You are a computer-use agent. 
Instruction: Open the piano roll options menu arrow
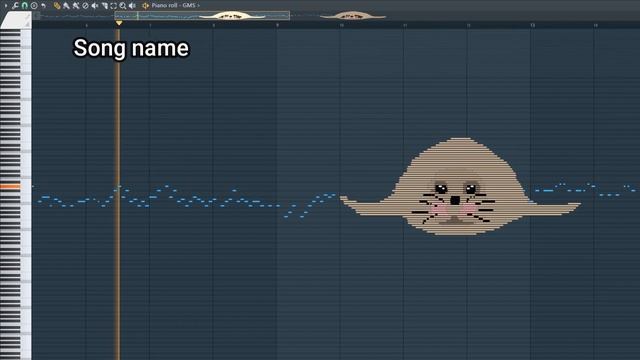tap(6, 6)
